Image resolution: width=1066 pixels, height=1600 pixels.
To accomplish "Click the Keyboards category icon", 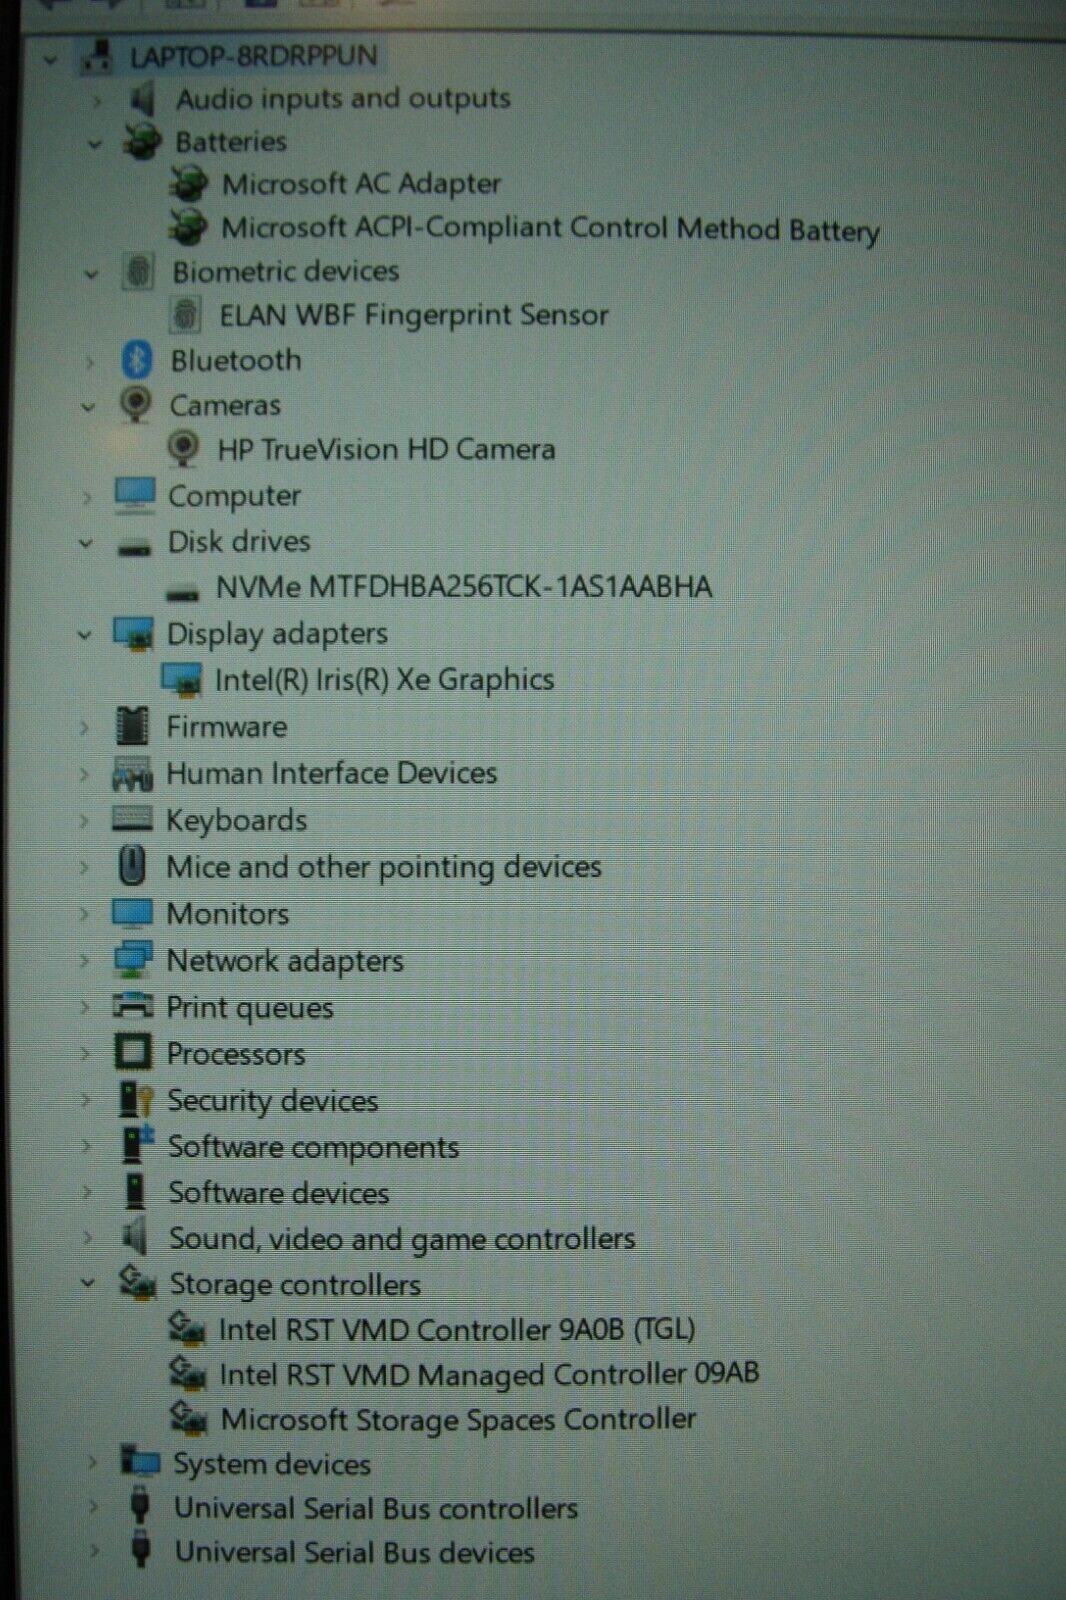I will tap(132, 820).
